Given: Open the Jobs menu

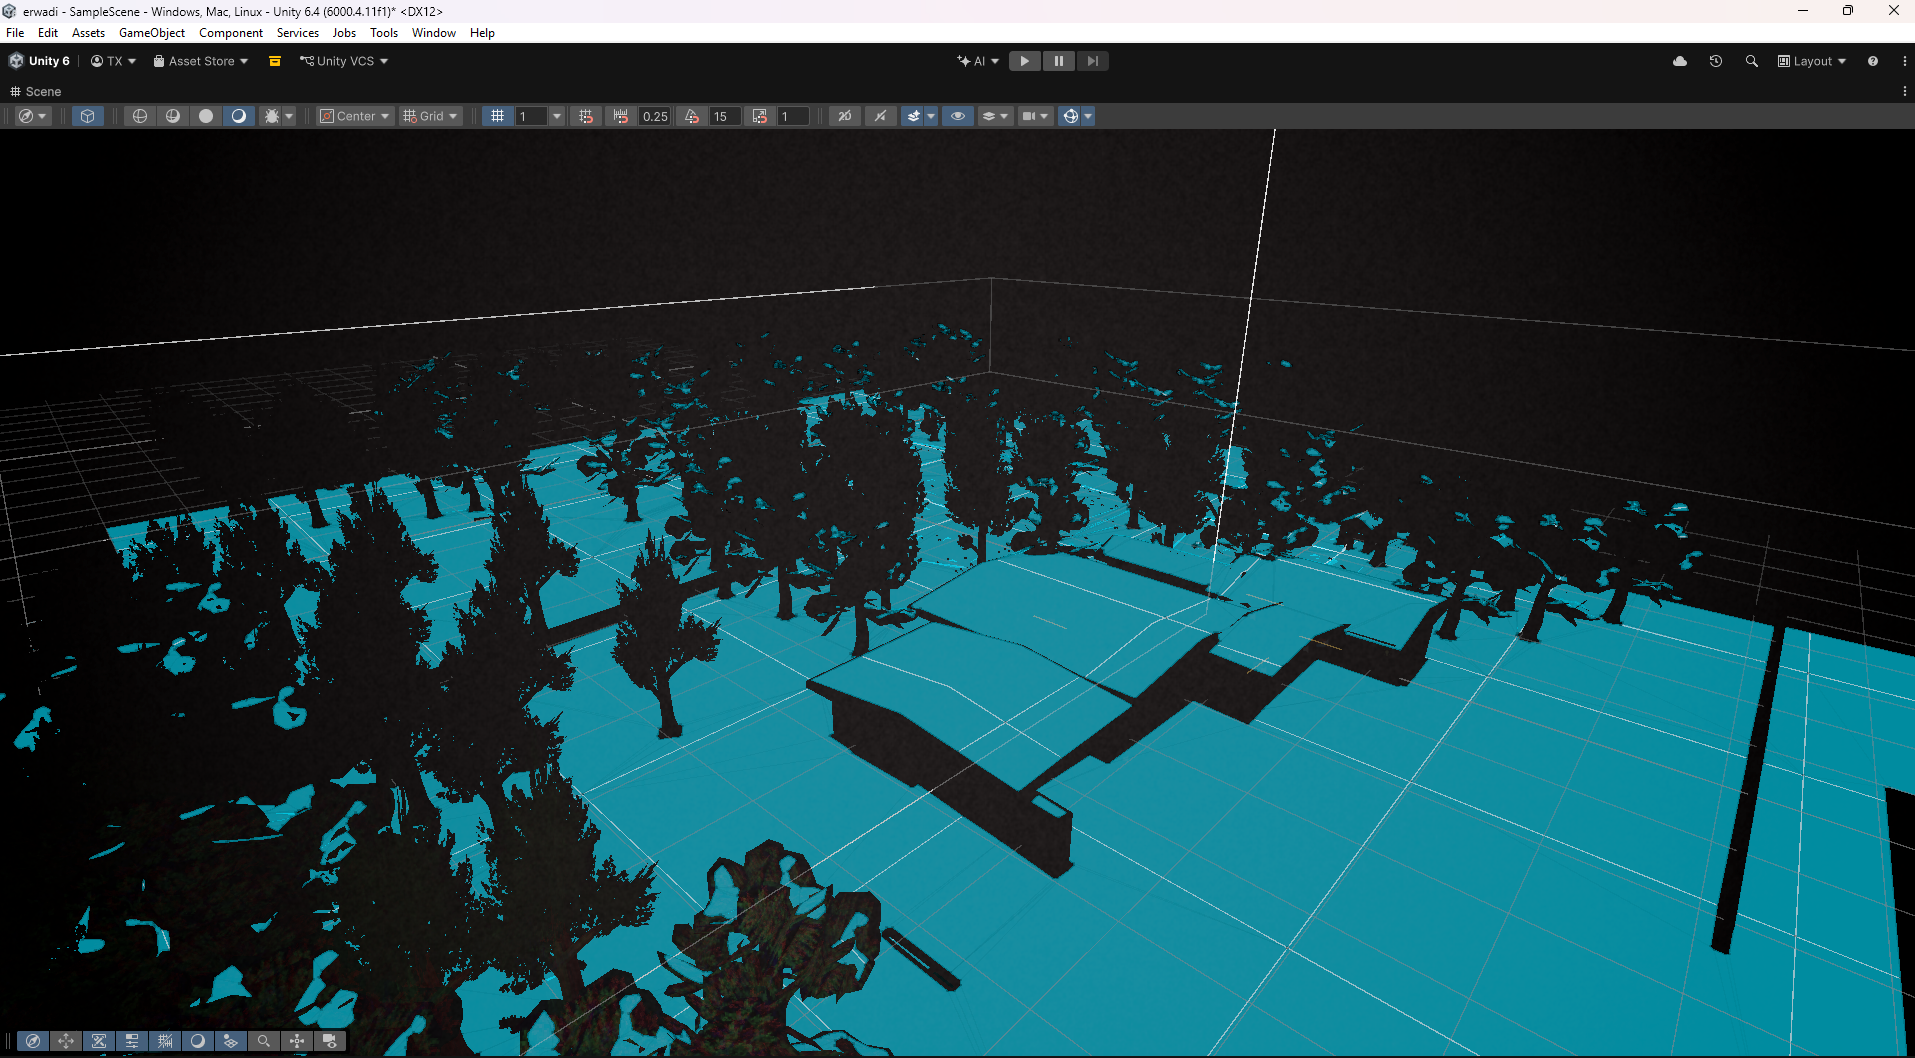Looking at the screenshot, I should (x=344, y=33).
